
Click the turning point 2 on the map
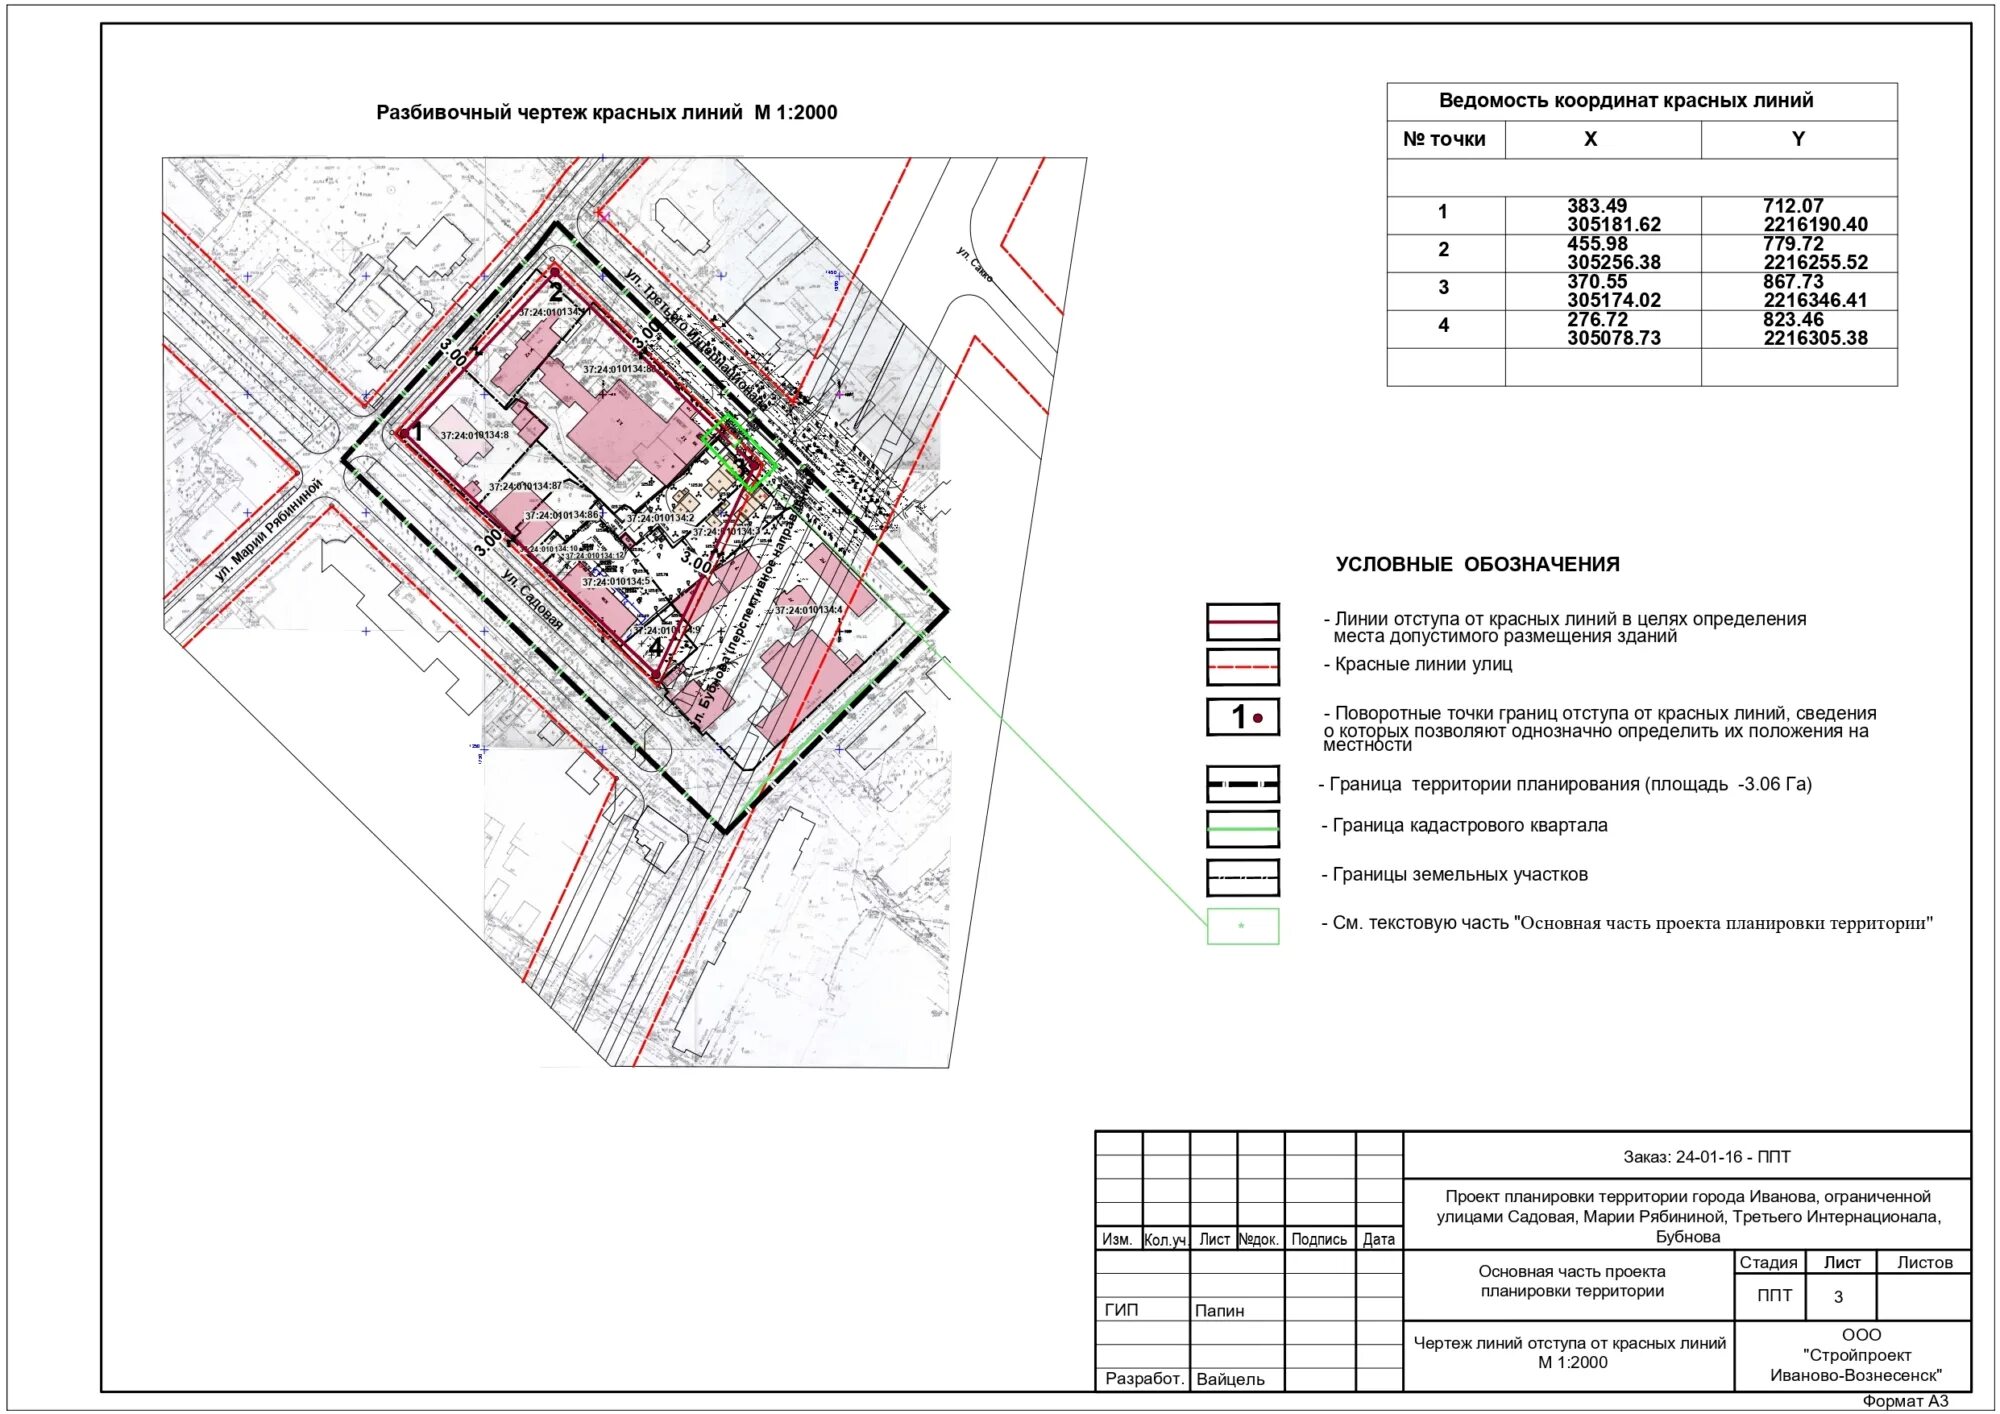(555, 272)
